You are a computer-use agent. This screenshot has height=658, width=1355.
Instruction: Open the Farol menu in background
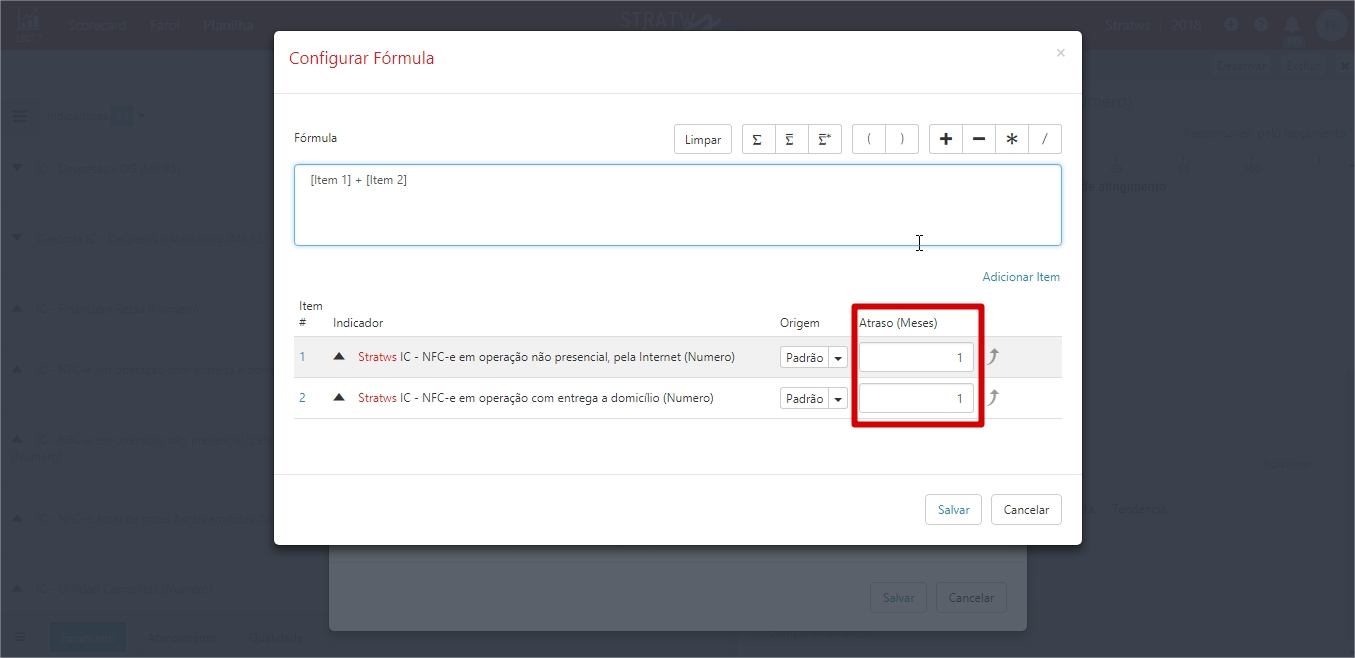[x=165, y=25]
